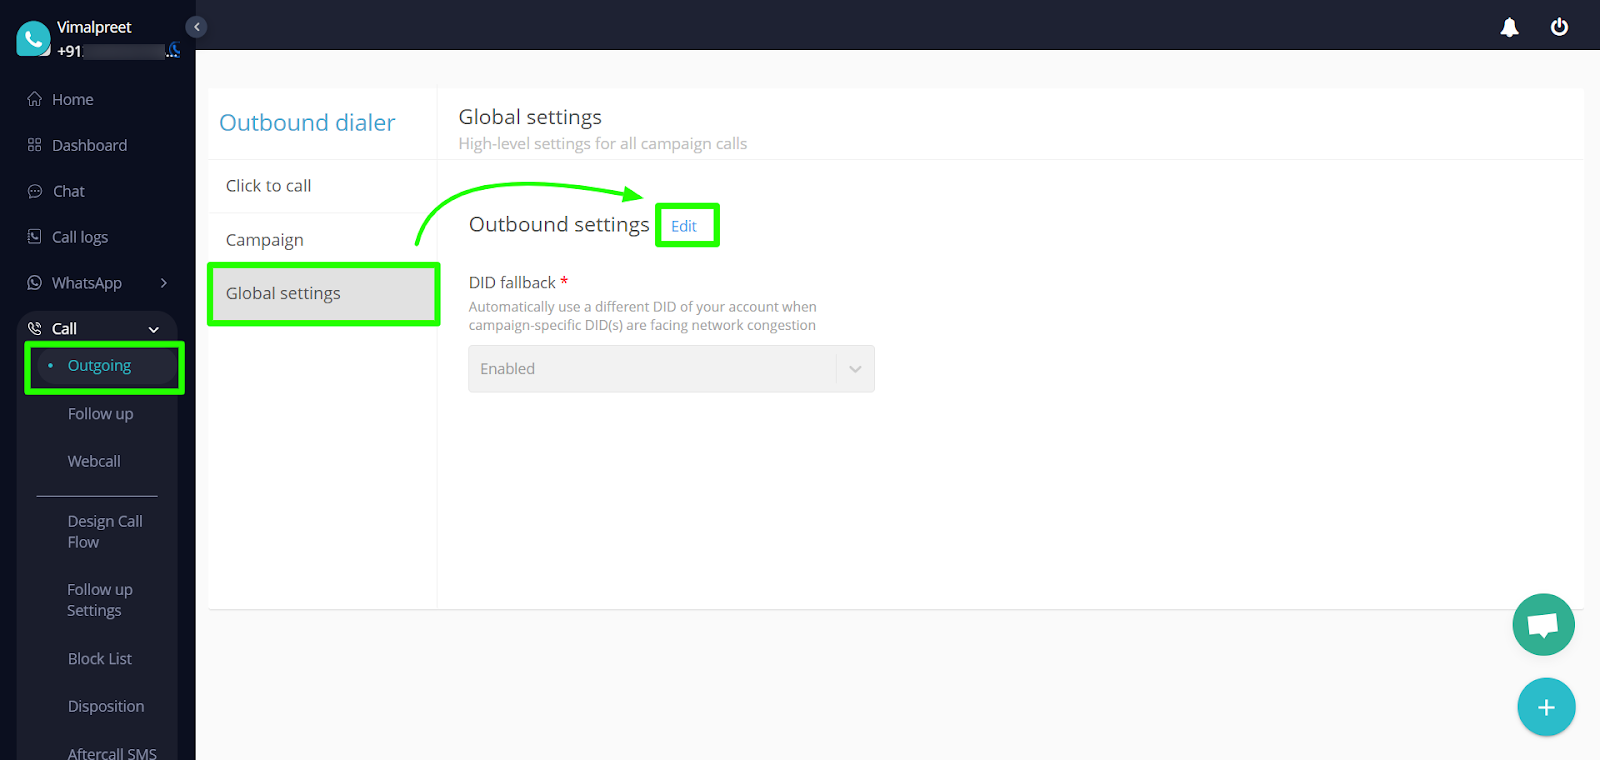Click the Call logs icon

35,237
